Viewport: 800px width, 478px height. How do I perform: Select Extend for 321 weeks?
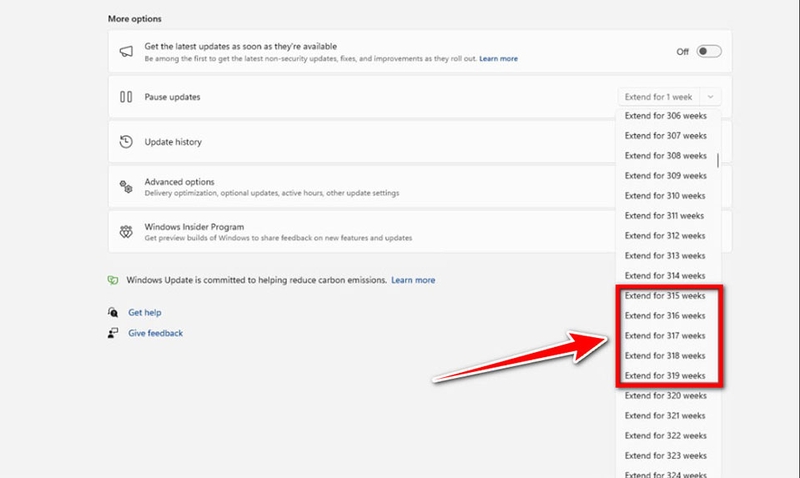tap(666, 416)
